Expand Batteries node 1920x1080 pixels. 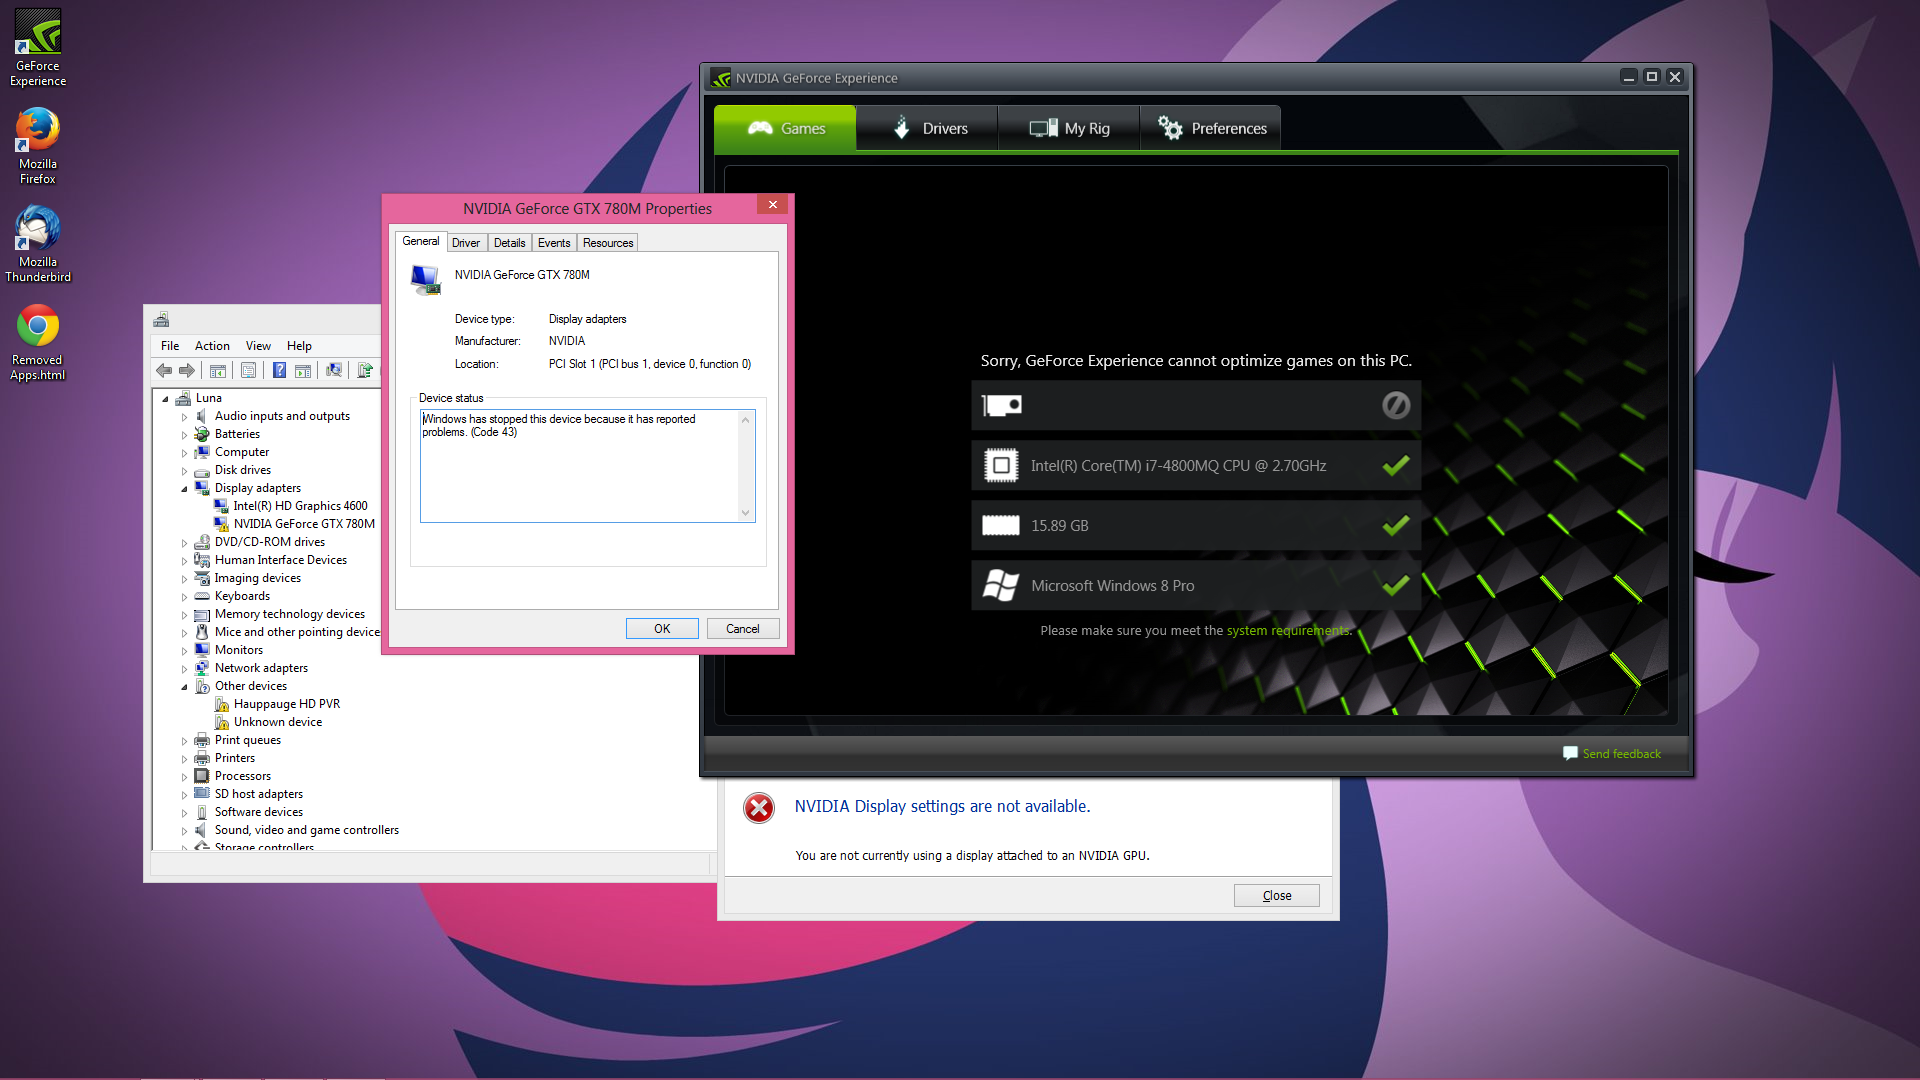184,435
